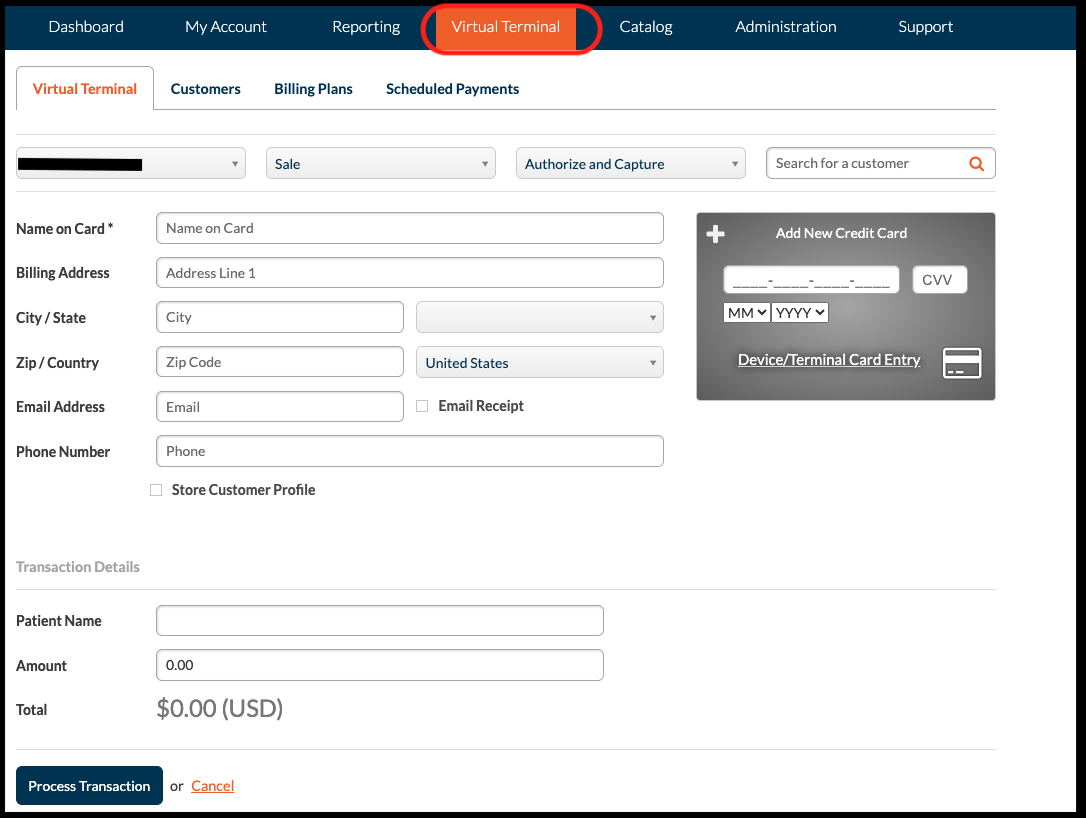Click the plus icon on credit card panel
Viewport: 1086px width, 818px height.
[716, 234]
